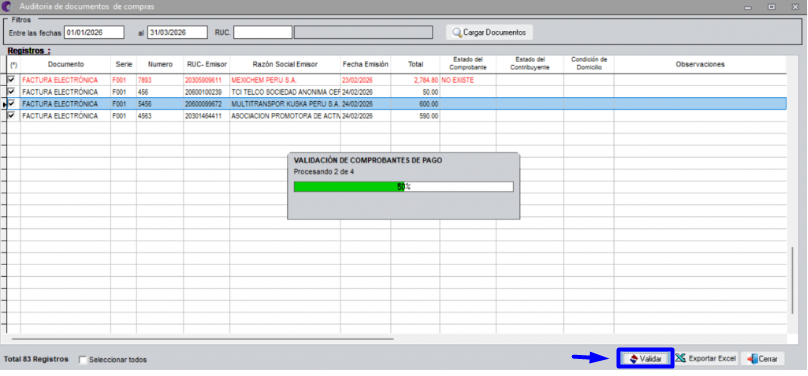This screenshot has height=376, width=808.
Task: Click the Estado del Contribuyente column header
Action: (x=530, y=64)
